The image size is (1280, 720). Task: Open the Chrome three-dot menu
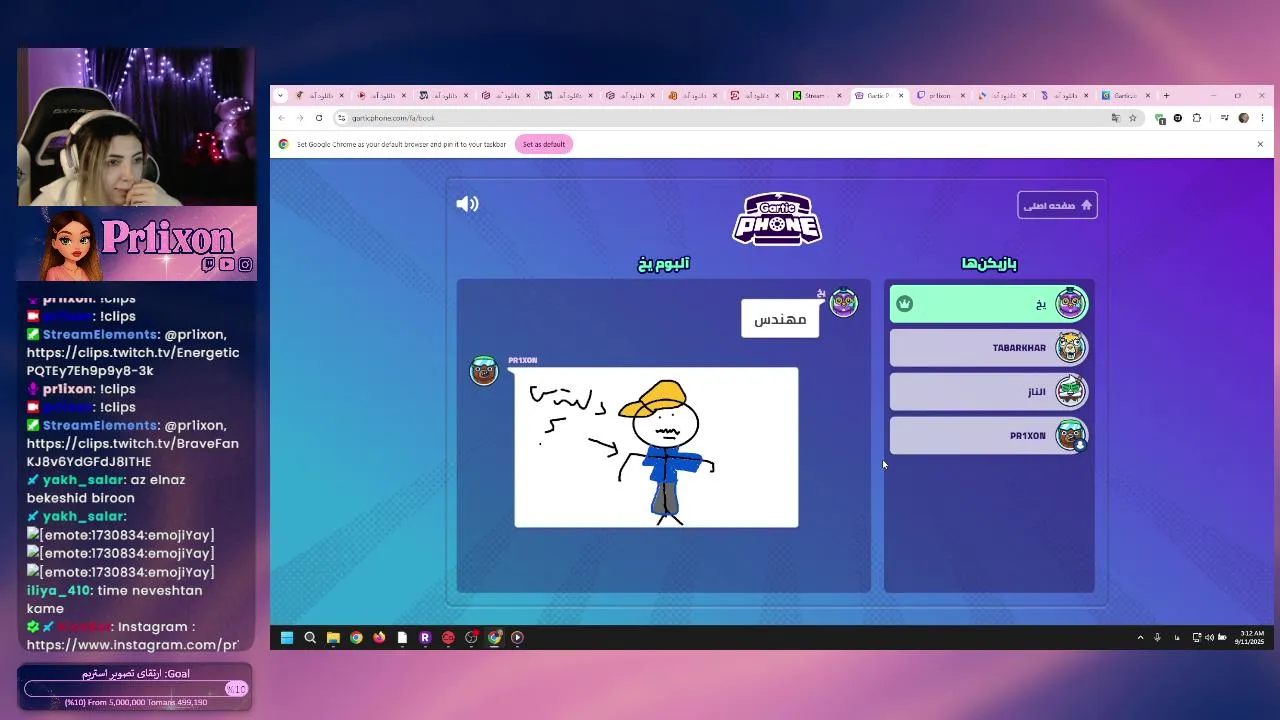(x=1261, y=118)
